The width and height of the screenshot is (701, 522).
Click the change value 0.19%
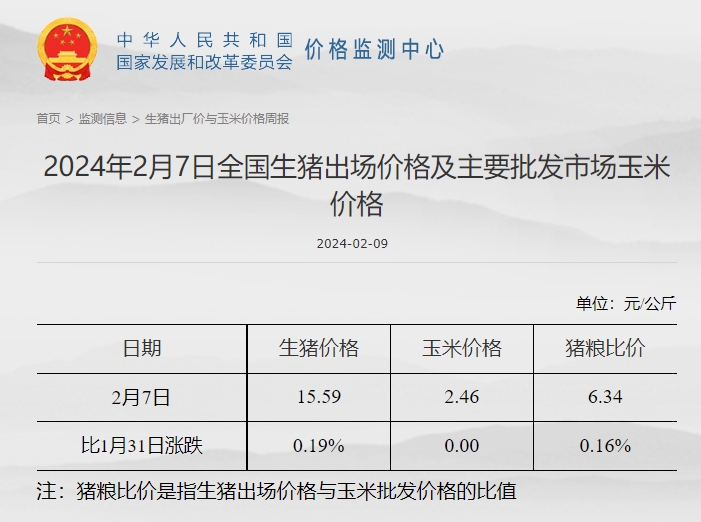tap(319, 446)
